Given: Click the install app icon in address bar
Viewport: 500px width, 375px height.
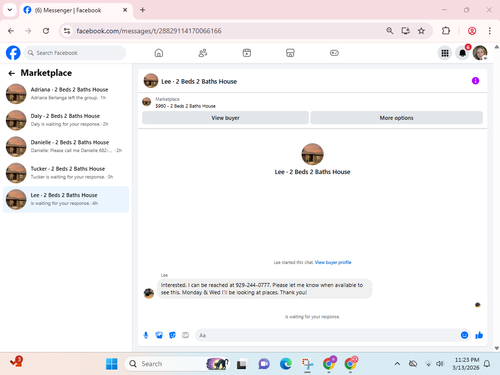Looking at the screenshot, I should (405, 31).
